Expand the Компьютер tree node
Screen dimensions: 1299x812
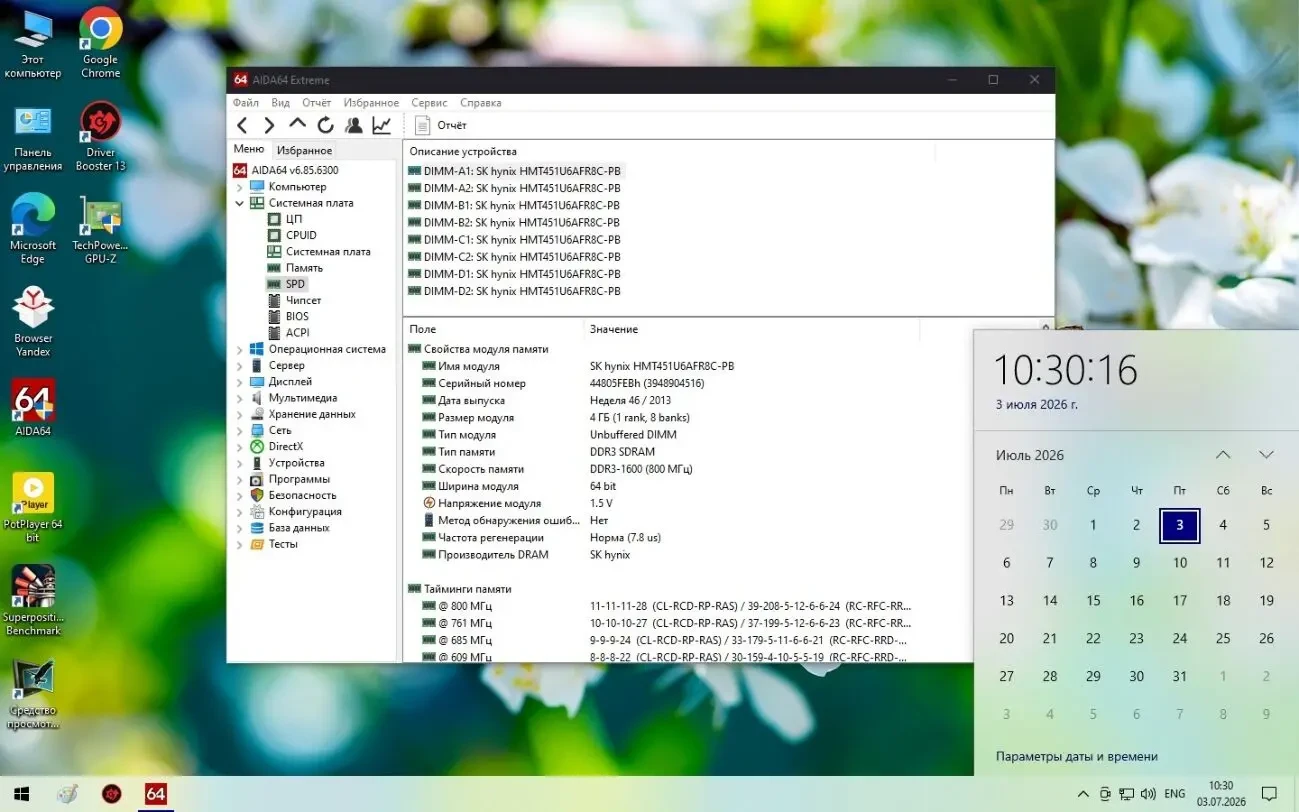(x=240, y=187)
